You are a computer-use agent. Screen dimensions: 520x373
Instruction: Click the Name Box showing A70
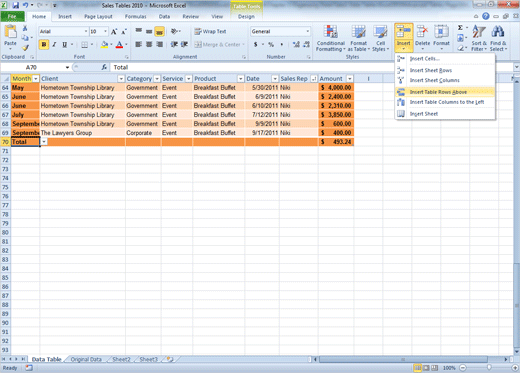31,67
